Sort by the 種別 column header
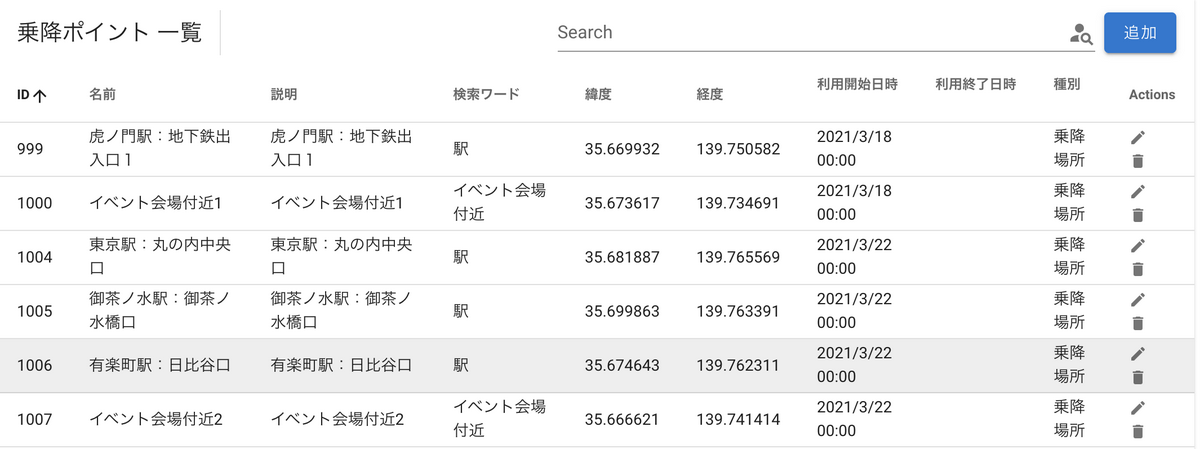1200x449 pixels. 1066,84
